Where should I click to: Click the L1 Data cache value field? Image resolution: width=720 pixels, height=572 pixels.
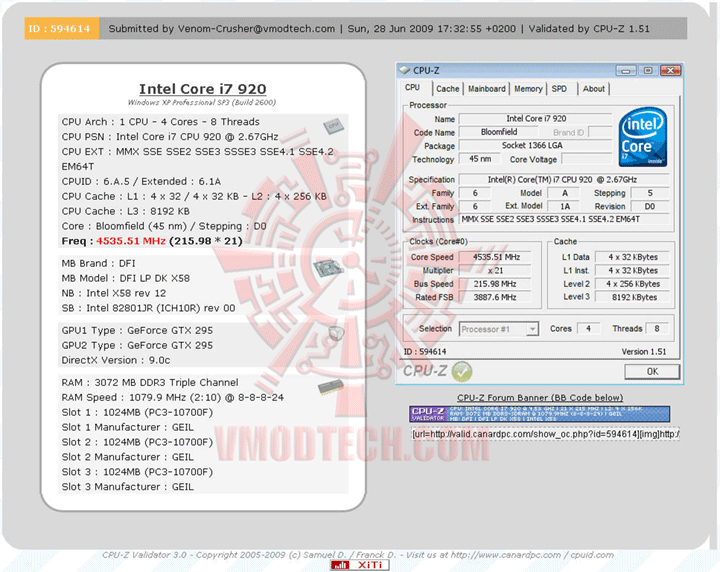tap(633, 257)
